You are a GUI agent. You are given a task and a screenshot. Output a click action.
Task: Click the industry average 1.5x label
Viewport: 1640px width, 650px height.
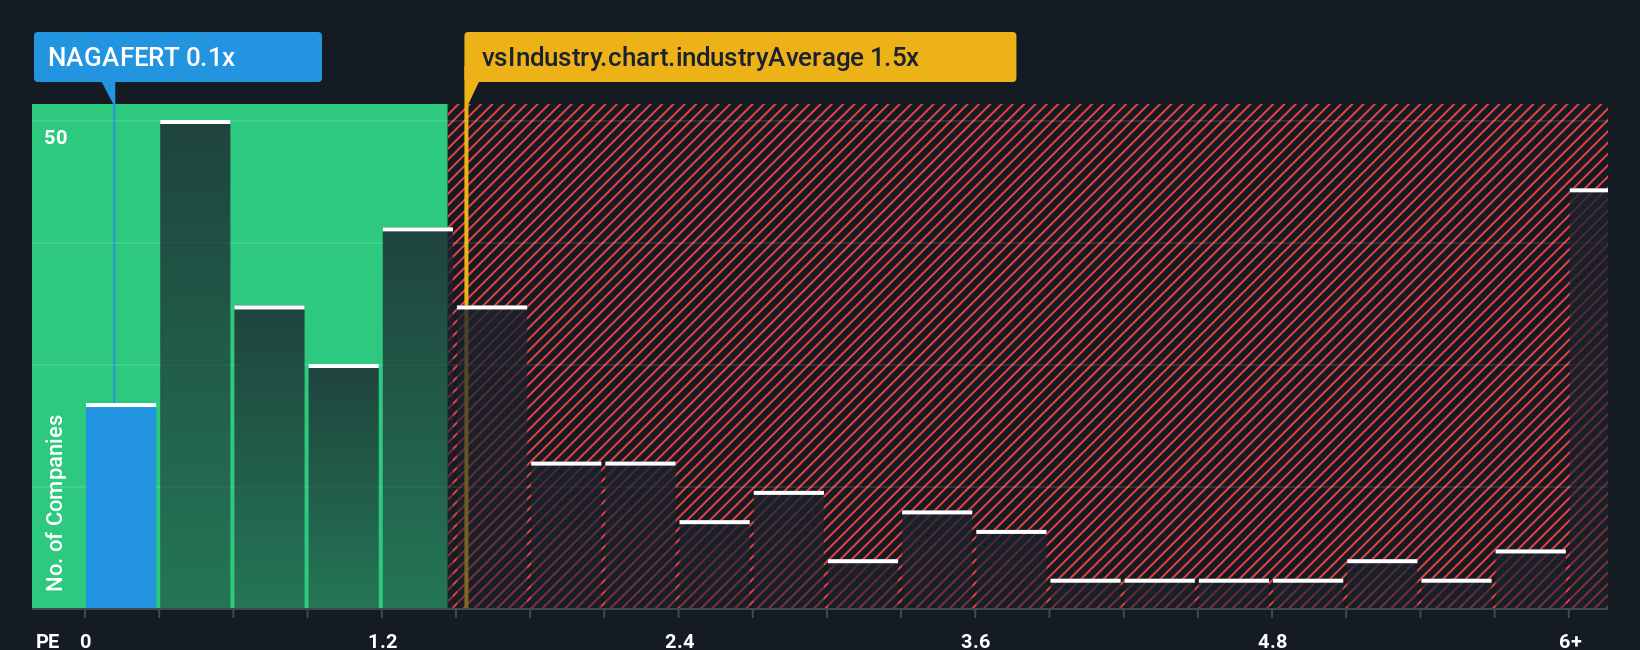(740, 57)
